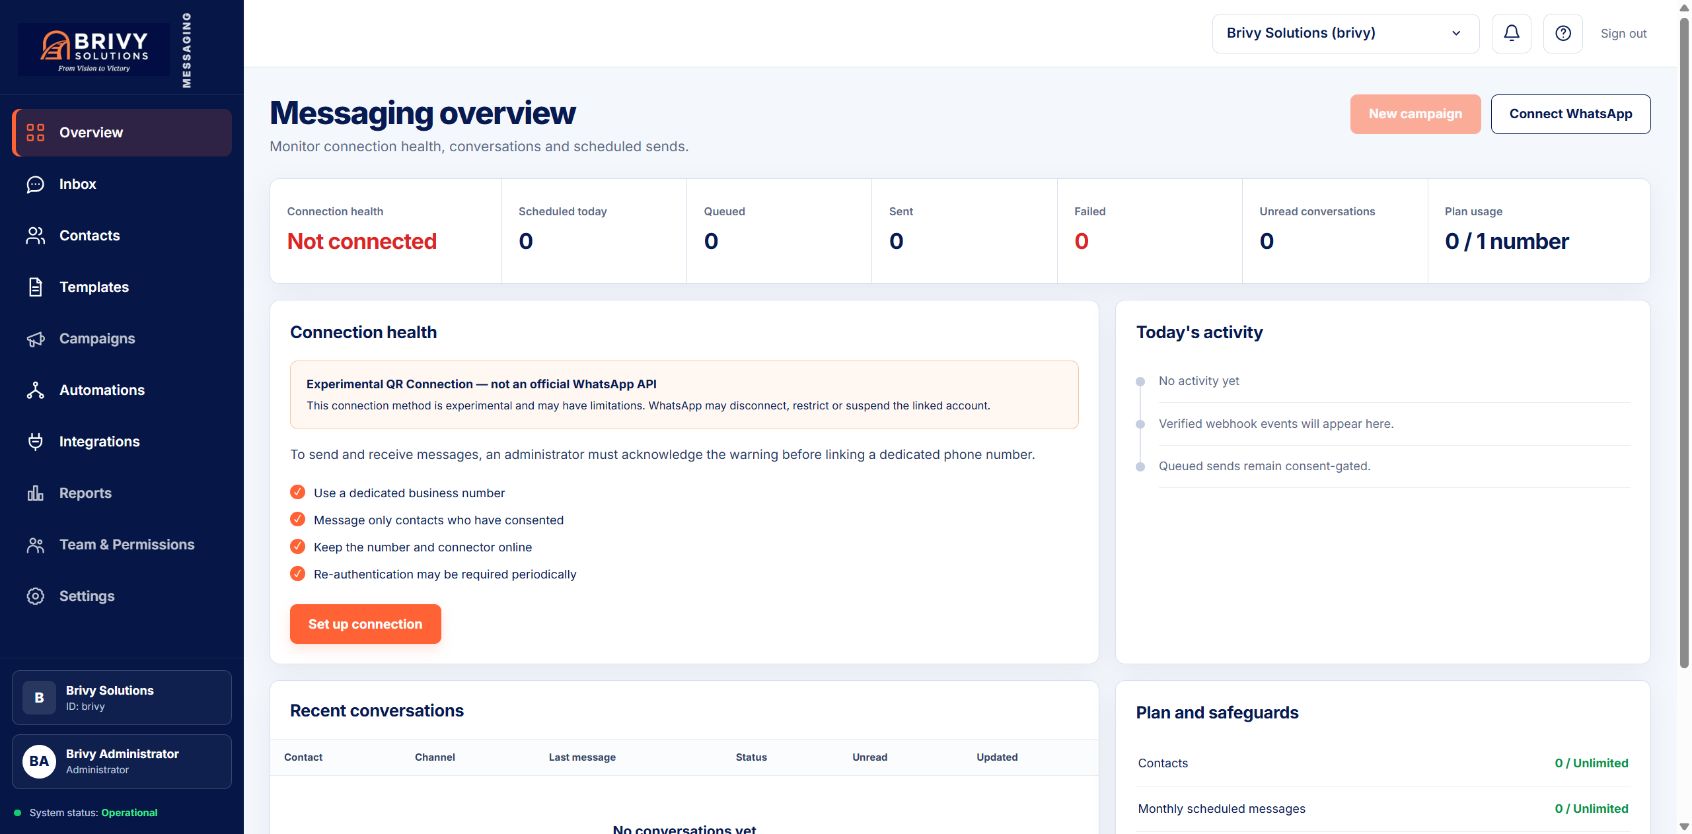The image size is (1692, 834).
Task: Click the Contact column header
Action: pos(303,757)
